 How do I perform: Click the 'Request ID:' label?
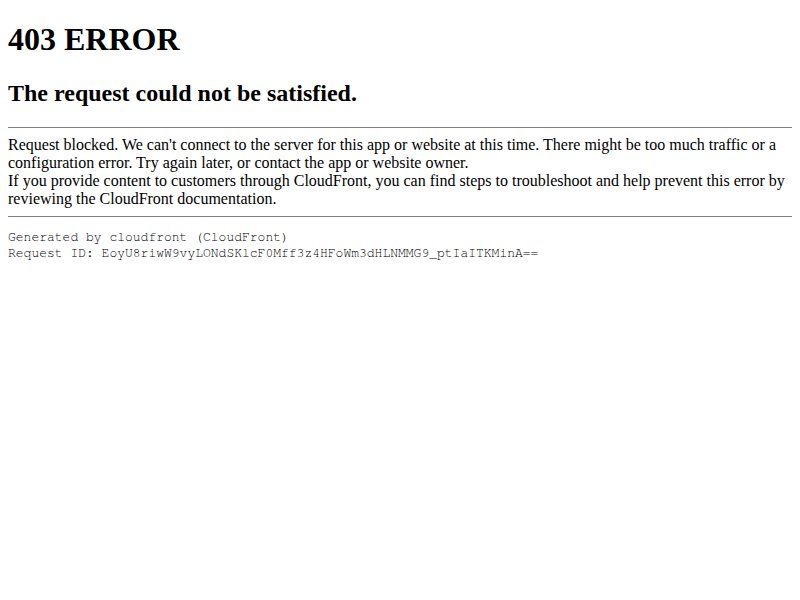coord(51,254)
